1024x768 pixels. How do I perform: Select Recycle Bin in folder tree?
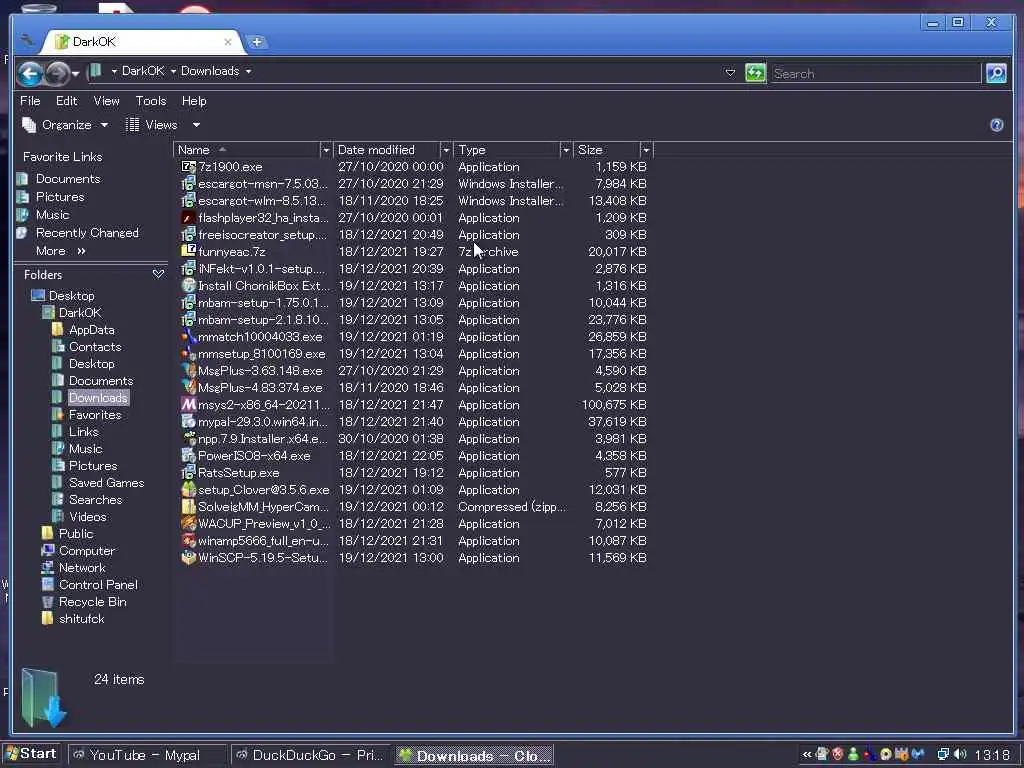93,601
